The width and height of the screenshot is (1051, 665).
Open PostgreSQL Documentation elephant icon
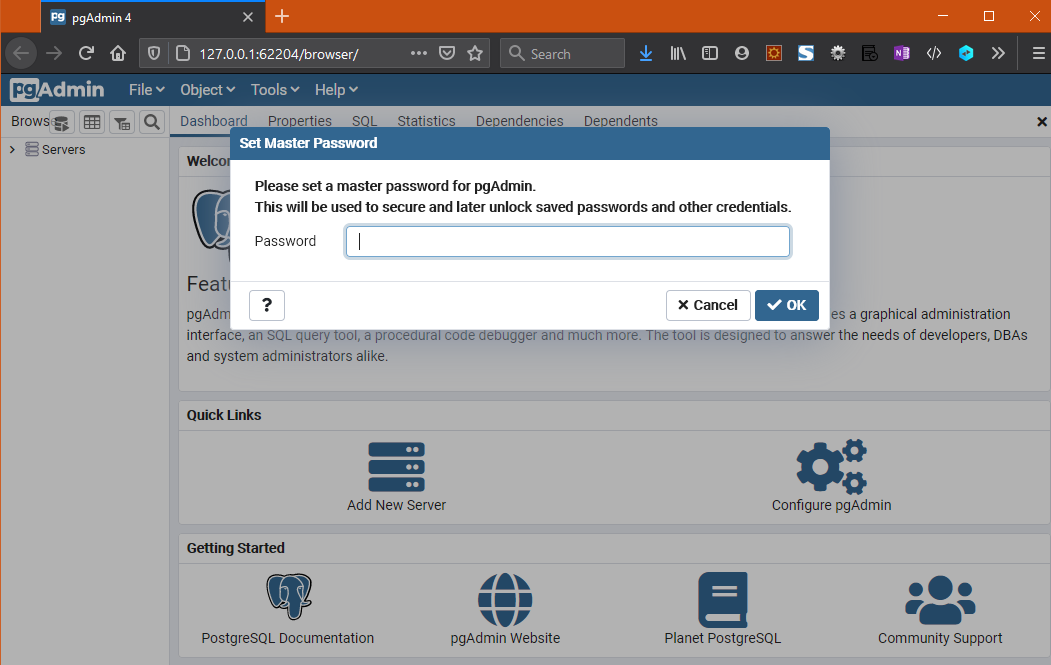(x=288, y=598)
